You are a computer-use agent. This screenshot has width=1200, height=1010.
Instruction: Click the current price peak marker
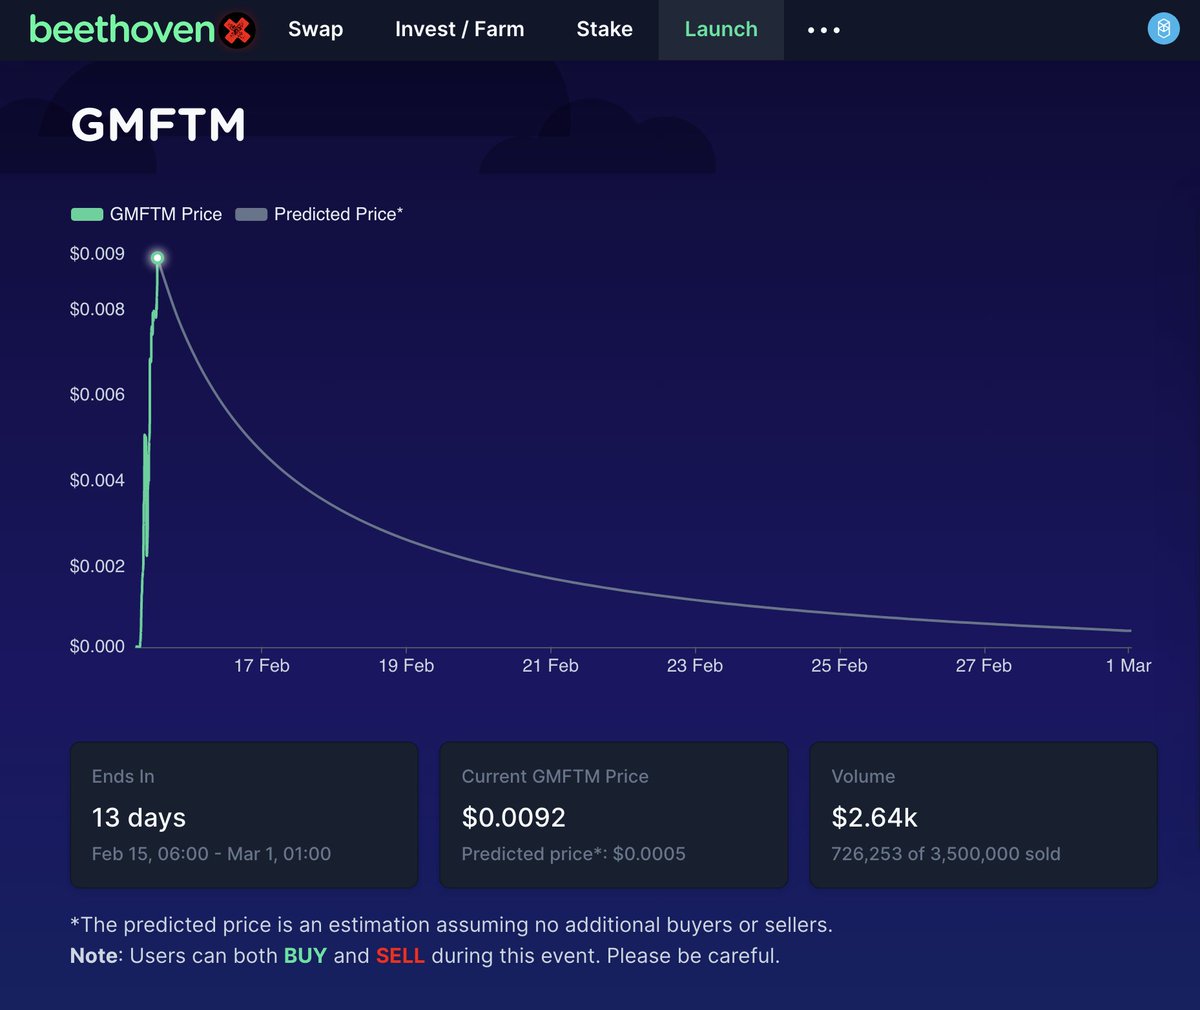(157, 258)
